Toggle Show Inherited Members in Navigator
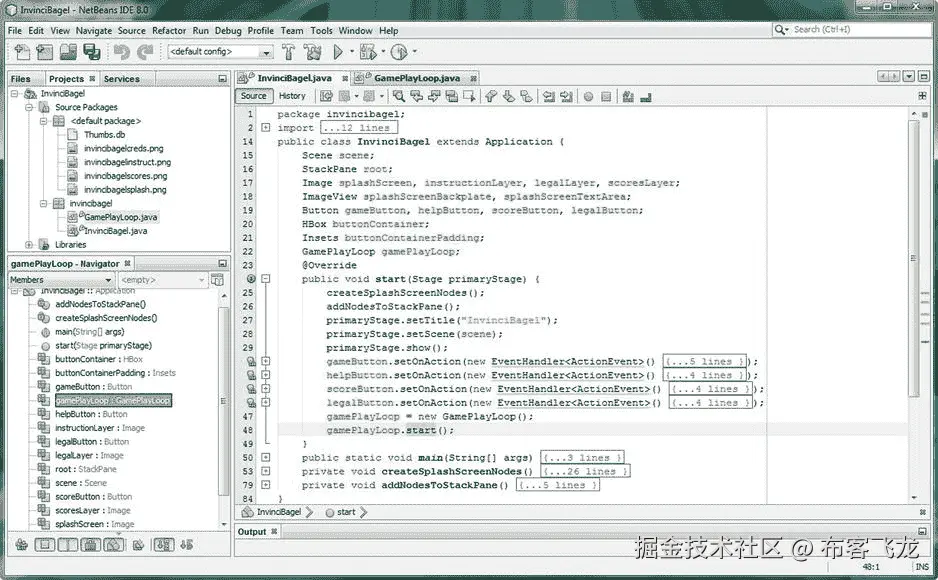Image resolution: width=938 pixels, height=580 pixels. (x=22, y=545)
